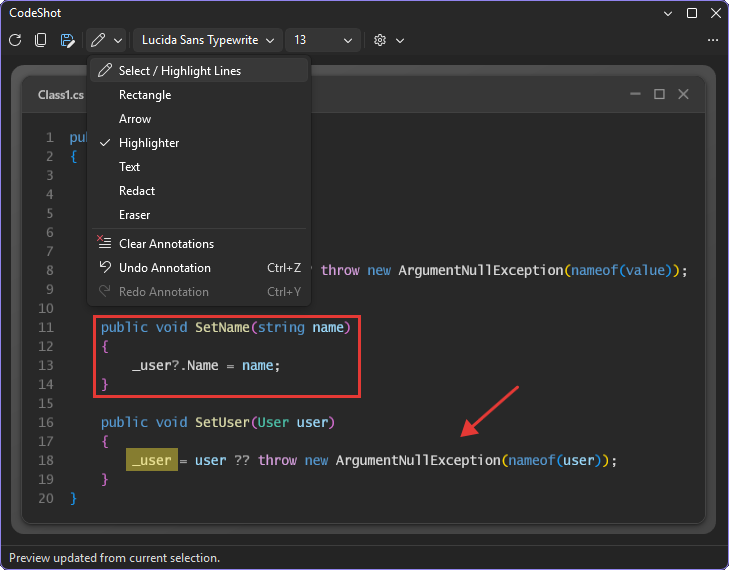Open the font size 13 dropdown
Image resolution: width=729 pixels, height=570 pixels.
point(322,40)
